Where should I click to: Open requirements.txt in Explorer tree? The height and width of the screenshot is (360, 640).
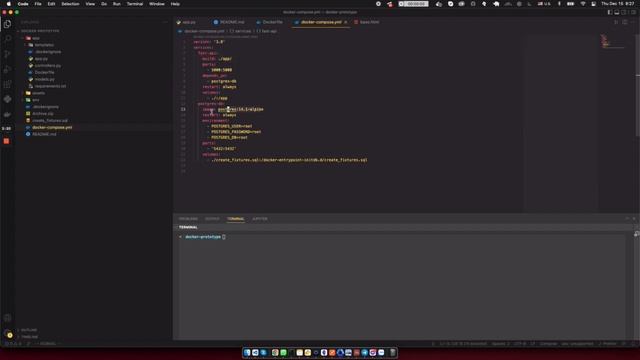pos(50,86)
